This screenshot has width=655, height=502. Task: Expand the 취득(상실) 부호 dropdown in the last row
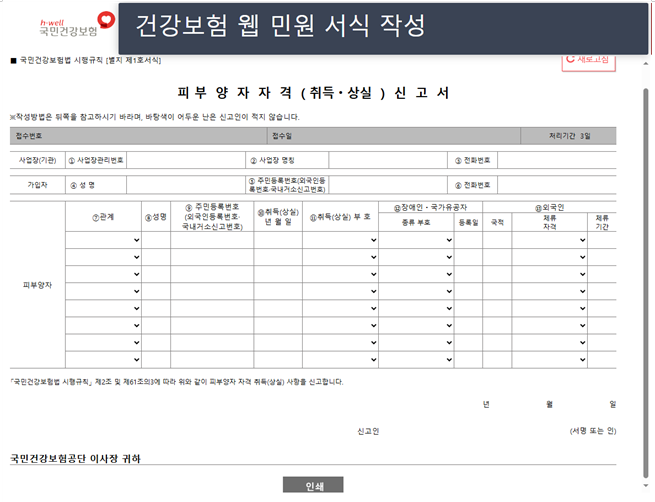click(340, 360)
